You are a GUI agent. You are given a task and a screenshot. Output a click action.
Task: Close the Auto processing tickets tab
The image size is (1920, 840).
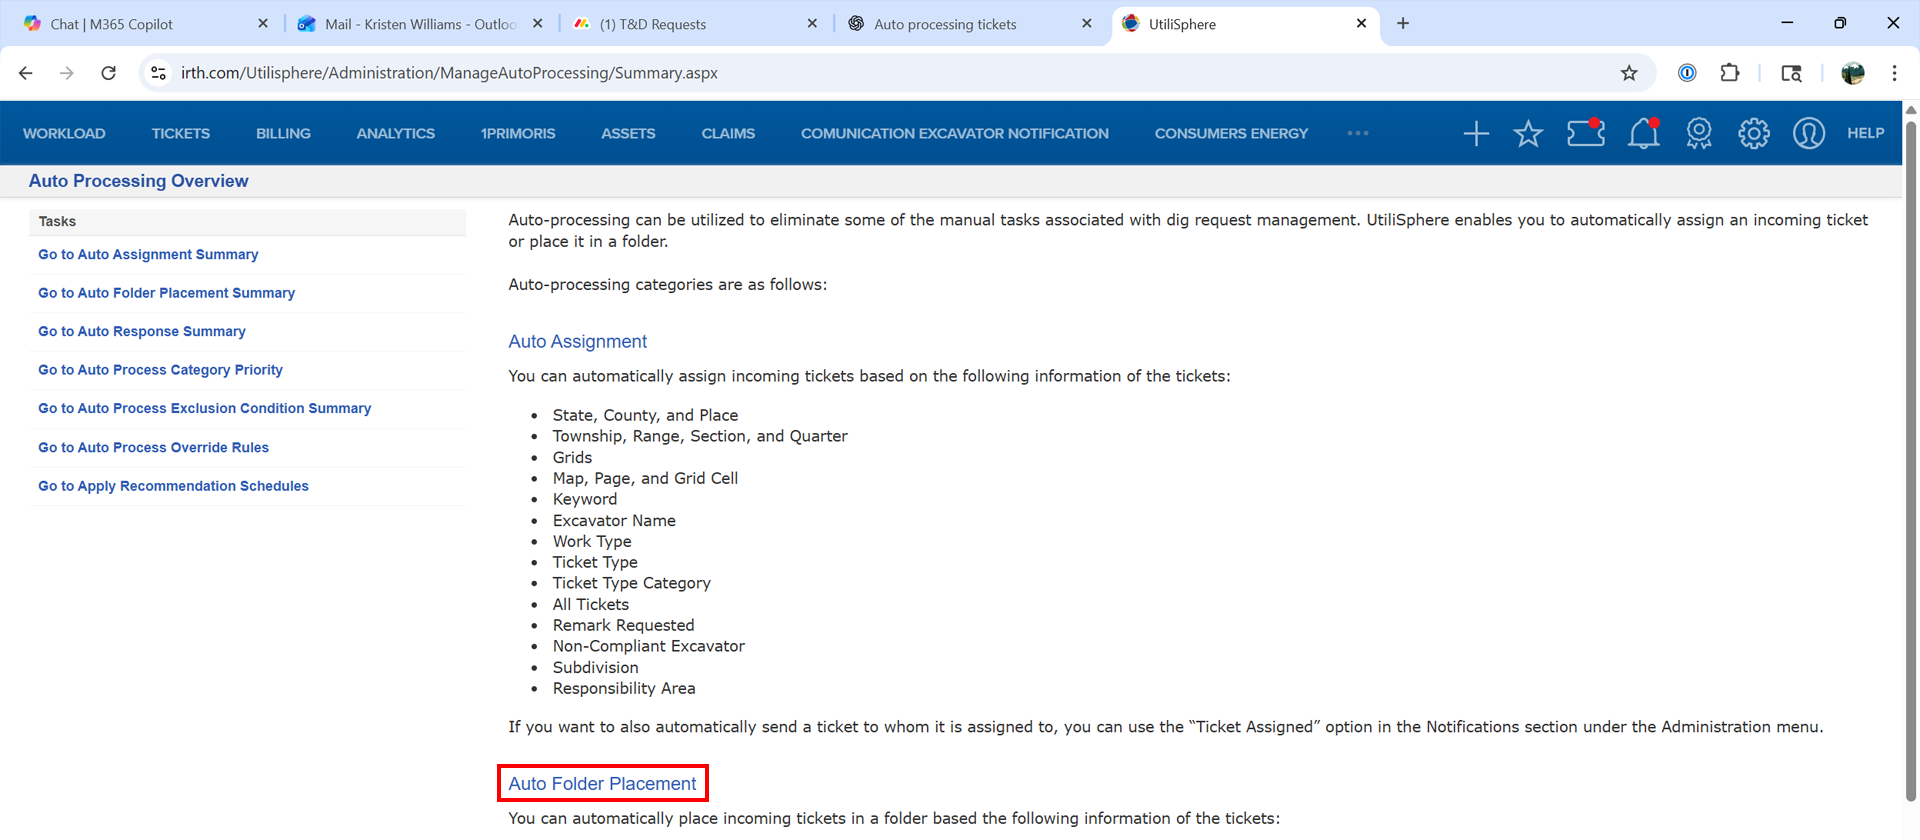click(1087, 23)
